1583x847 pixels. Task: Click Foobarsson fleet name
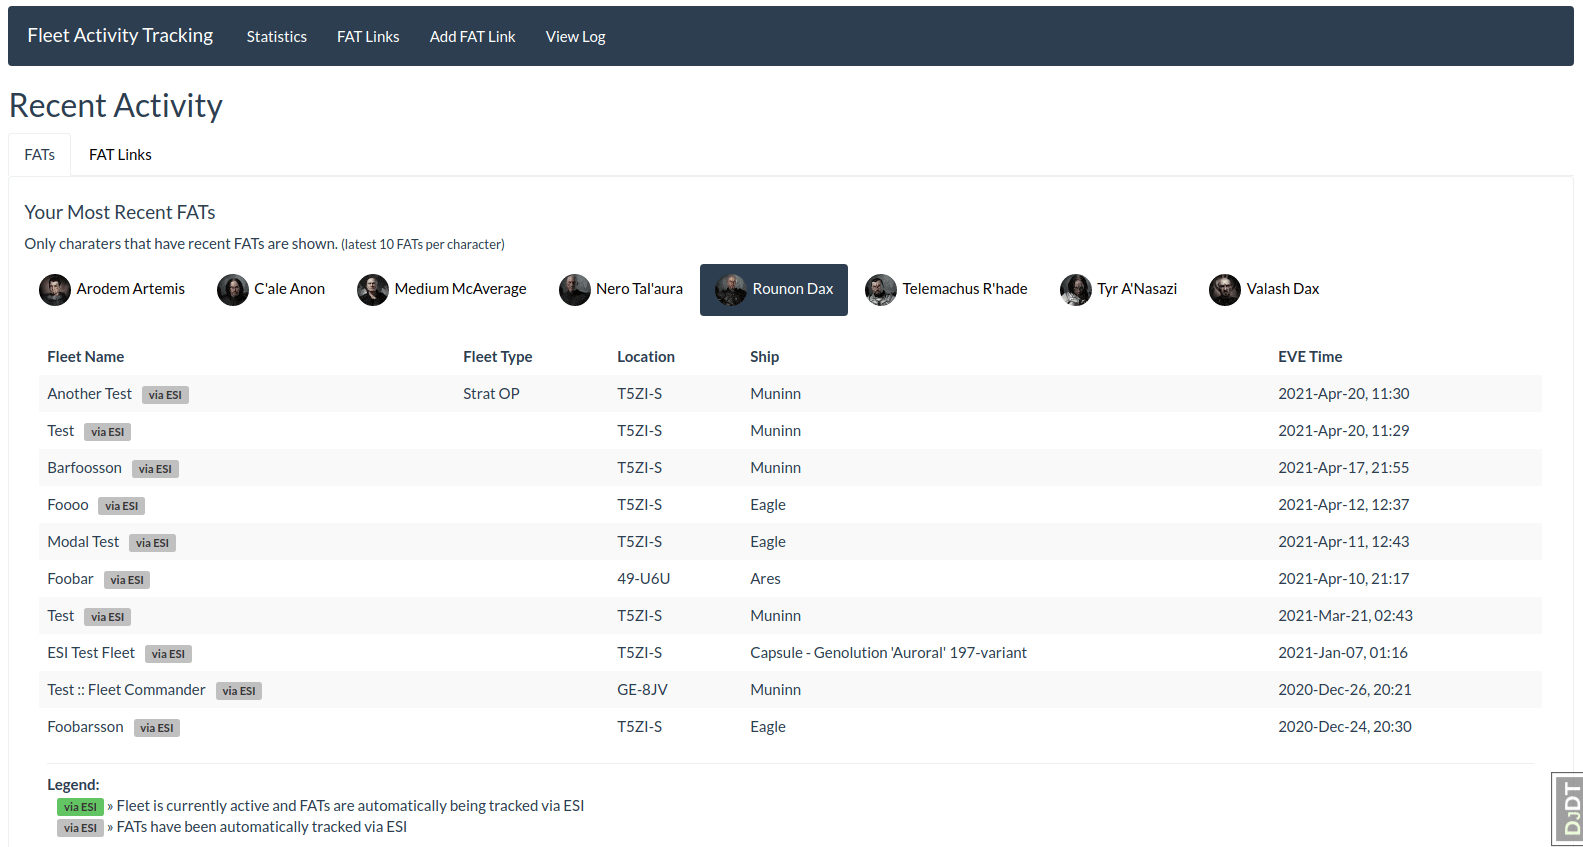[x=86, y=727]
